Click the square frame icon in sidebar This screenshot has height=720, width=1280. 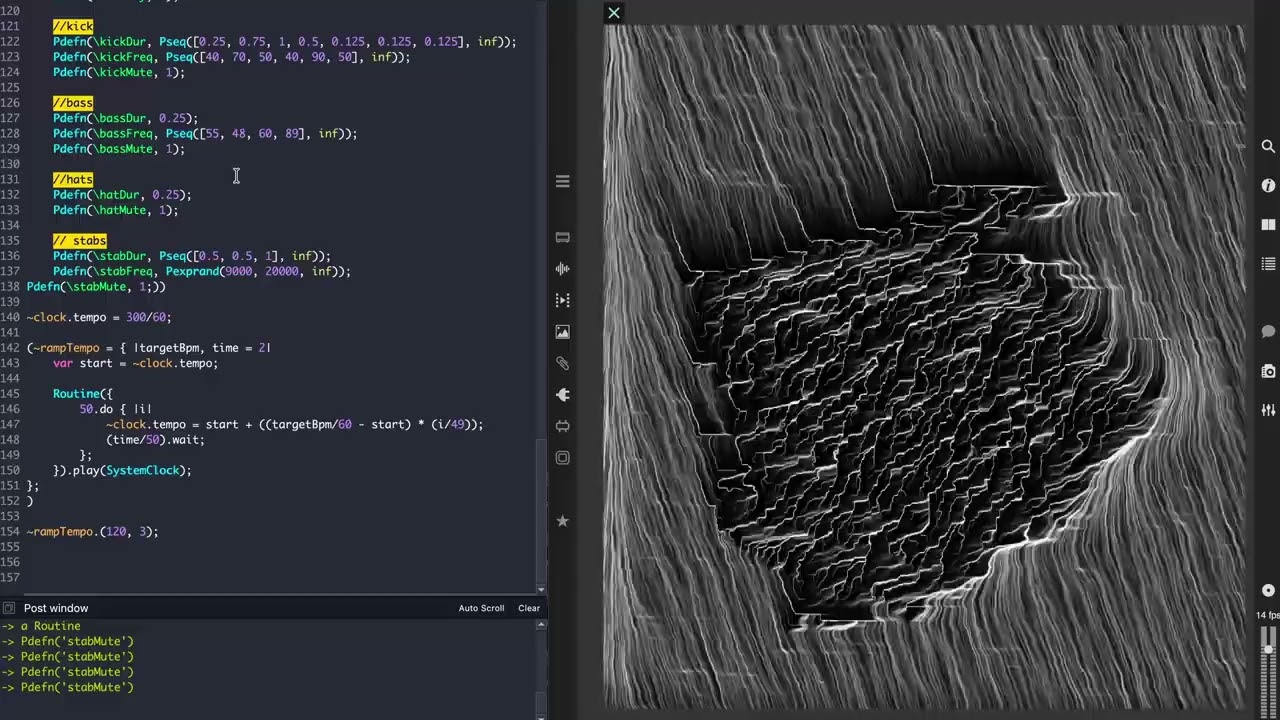click(562, 458)
